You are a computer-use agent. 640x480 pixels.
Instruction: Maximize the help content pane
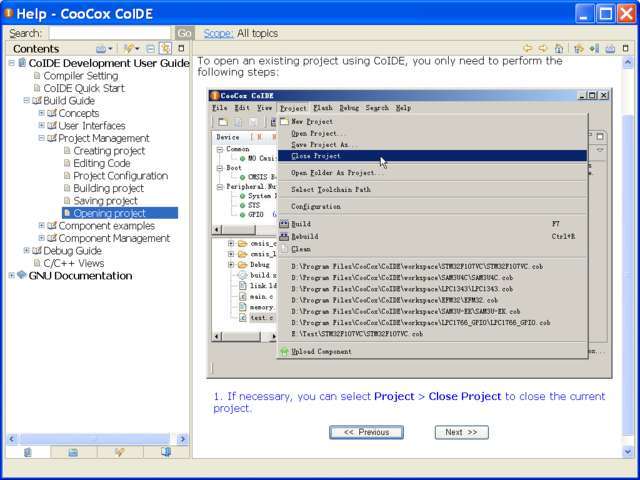(626, 49)
